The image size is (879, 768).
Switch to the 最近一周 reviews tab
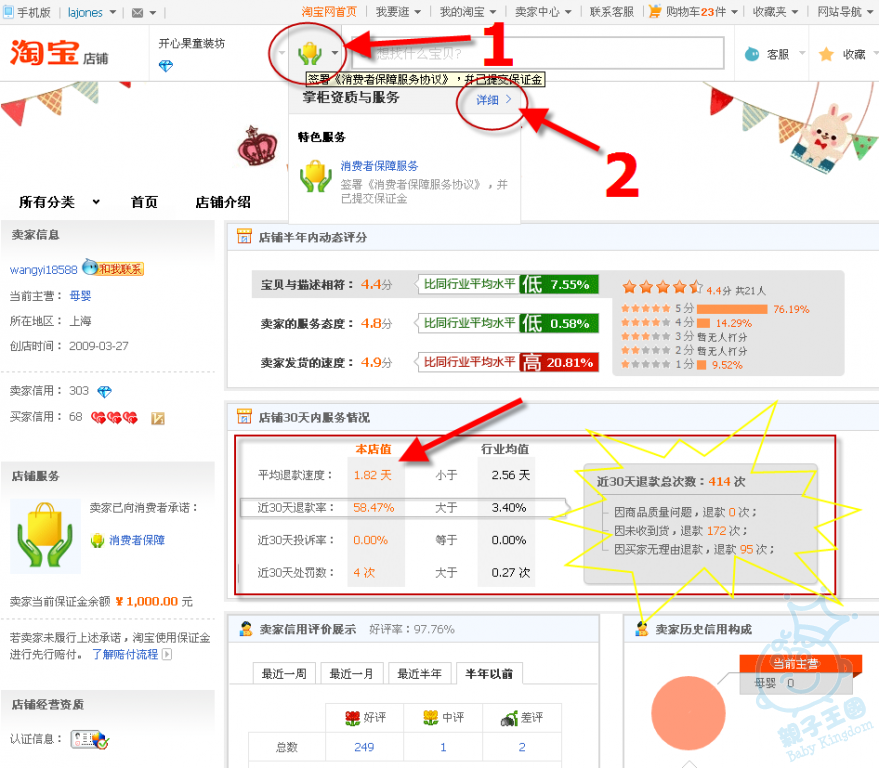point(284,674)
